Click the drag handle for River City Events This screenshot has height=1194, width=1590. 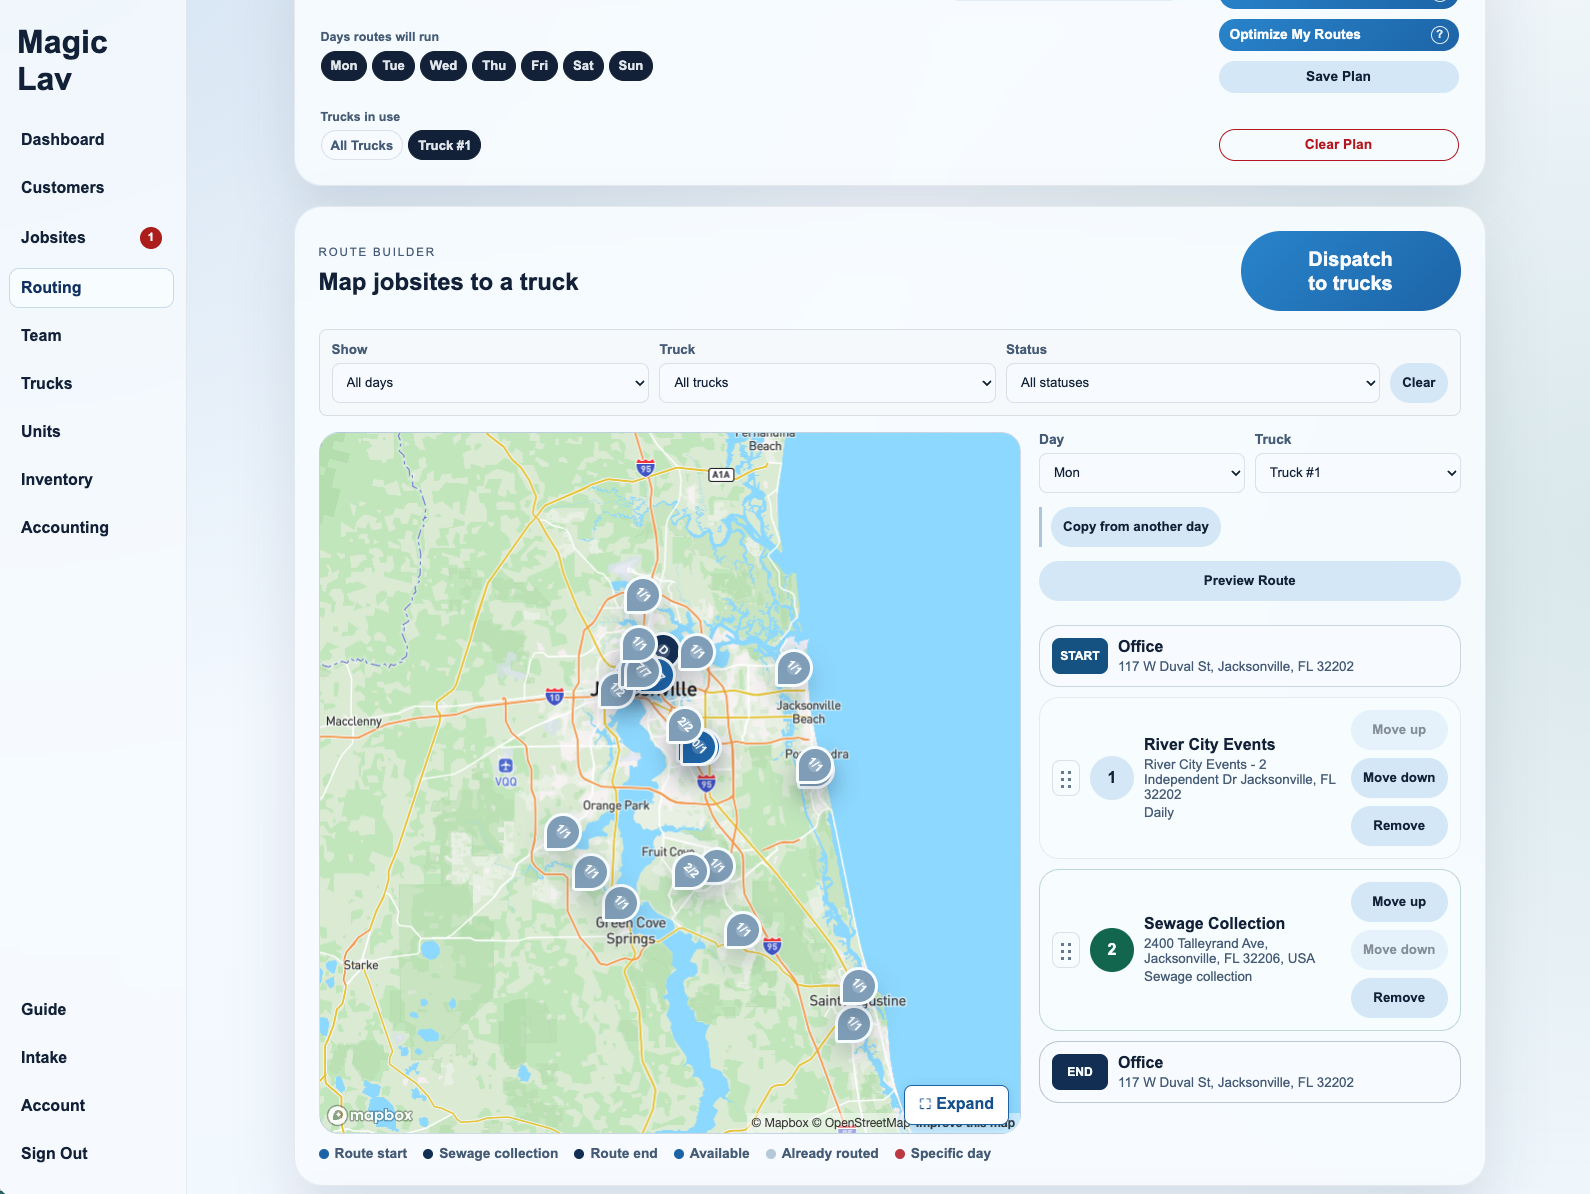1066,778
